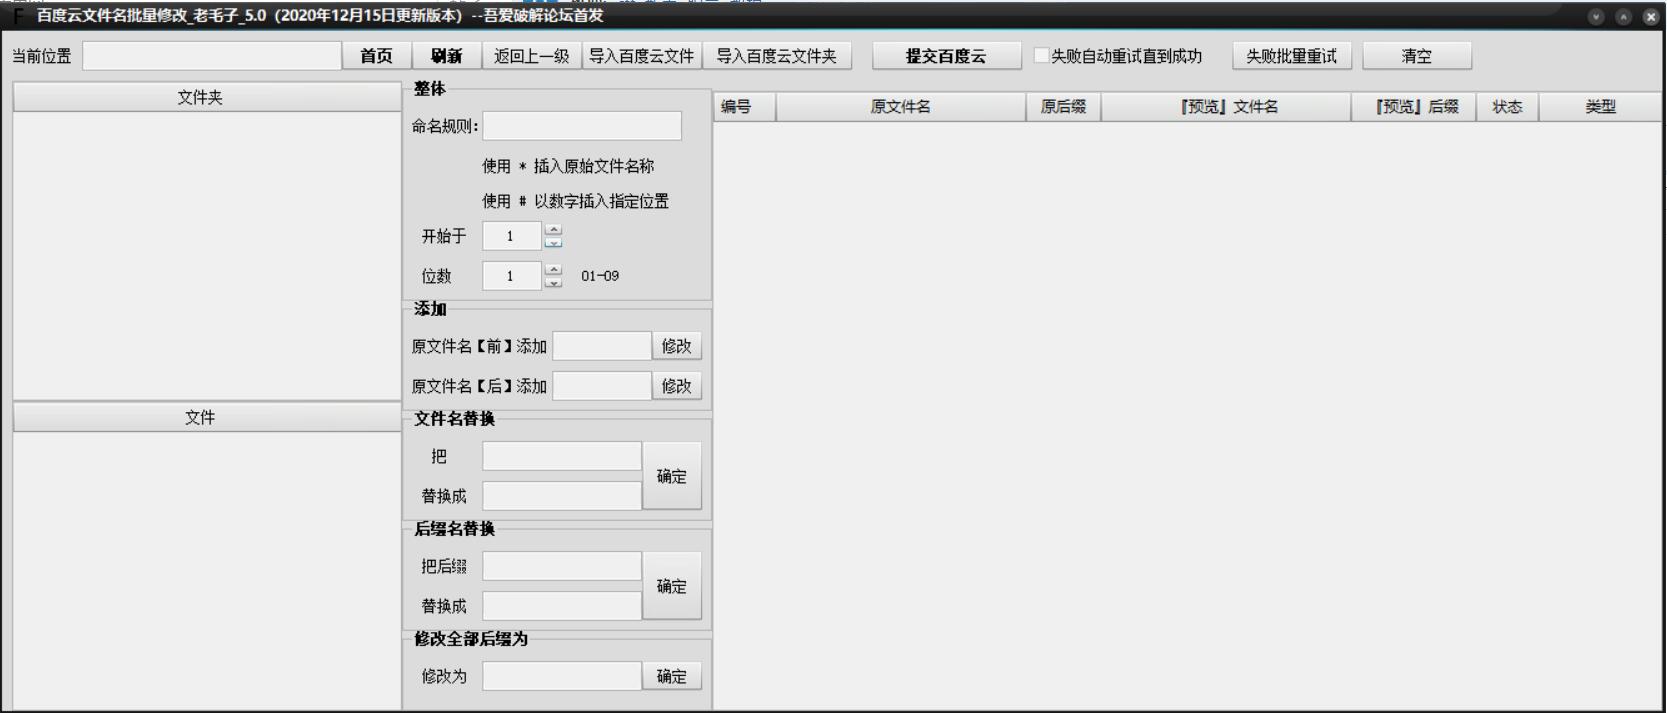Click the 文件夹 list header
Viewport: 1667px width, 713px height.
(207, 97)
